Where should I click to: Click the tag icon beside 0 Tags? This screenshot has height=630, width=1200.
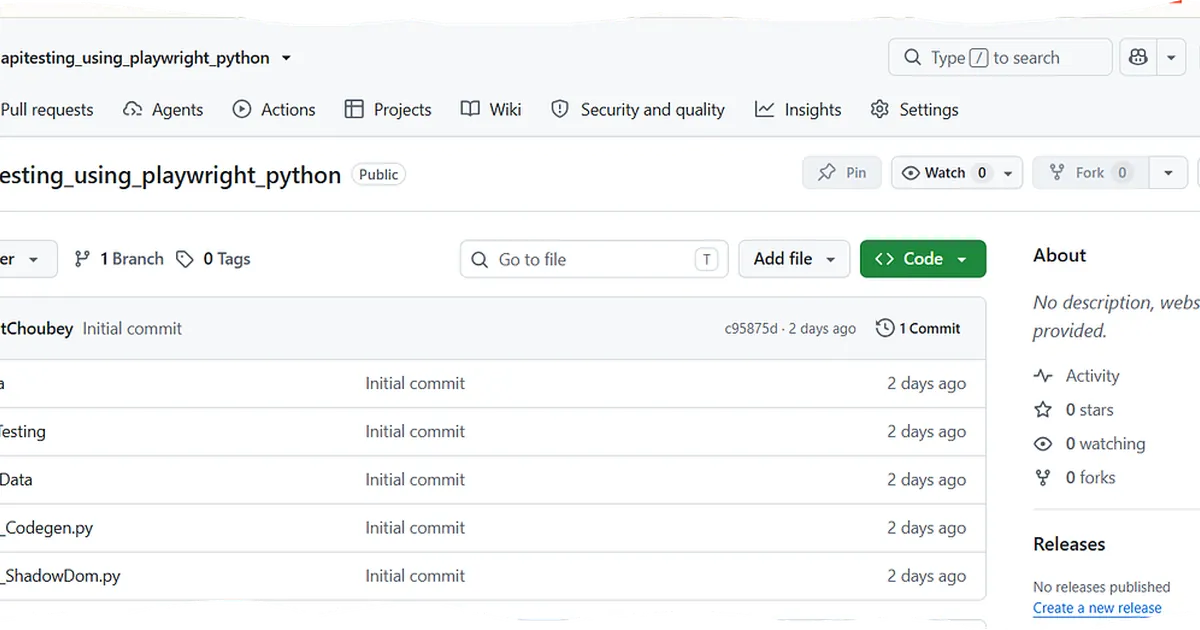coord(185,259)
